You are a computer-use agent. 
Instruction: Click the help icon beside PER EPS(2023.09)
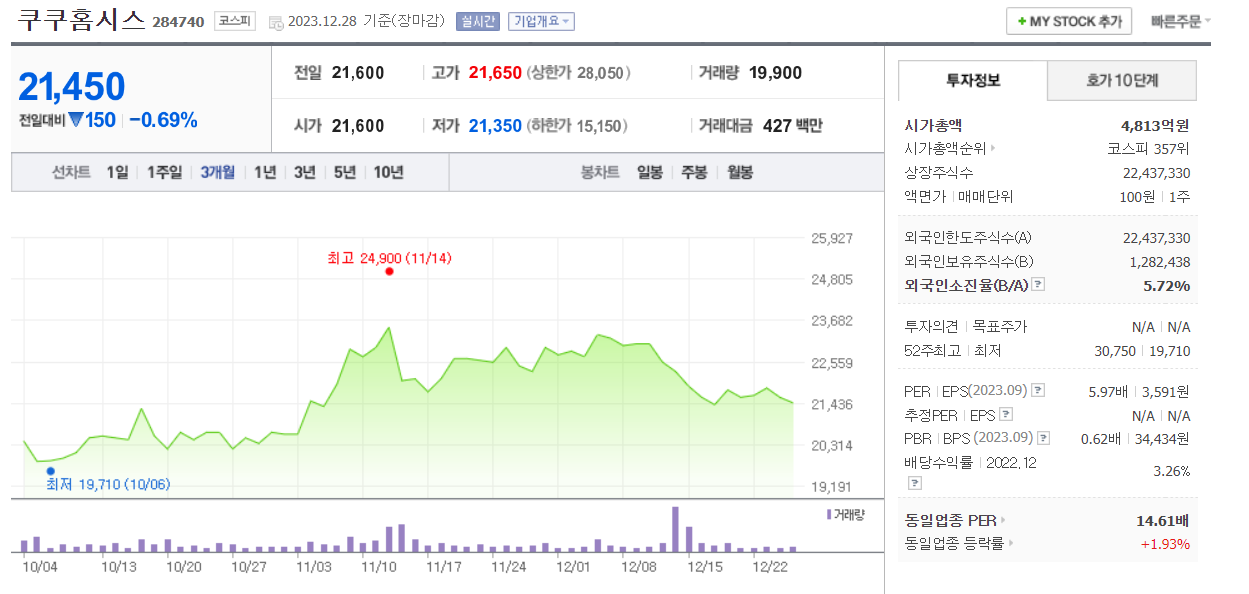coord(1038,390)
